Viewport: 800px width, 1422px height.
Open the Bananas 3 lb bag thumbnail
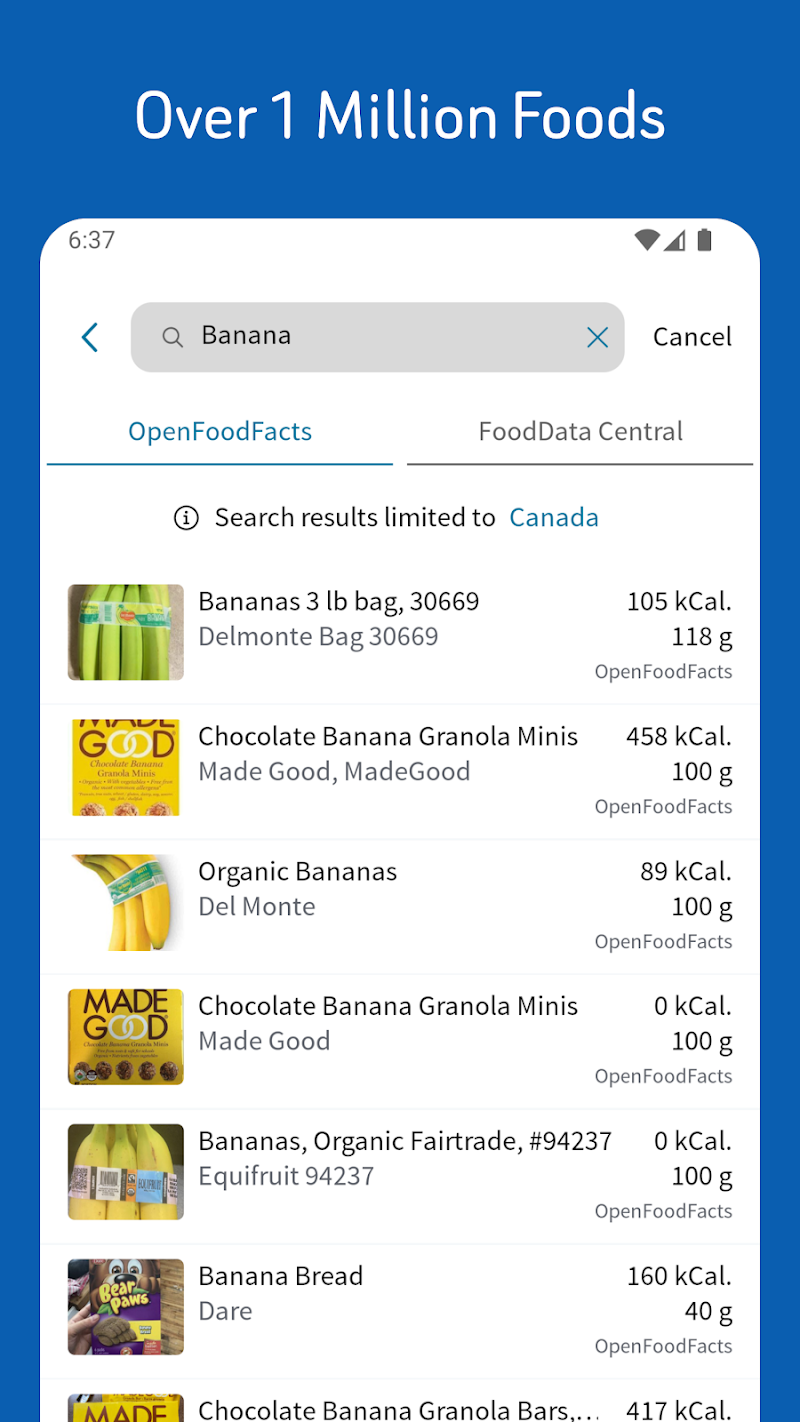click(126, 632)
